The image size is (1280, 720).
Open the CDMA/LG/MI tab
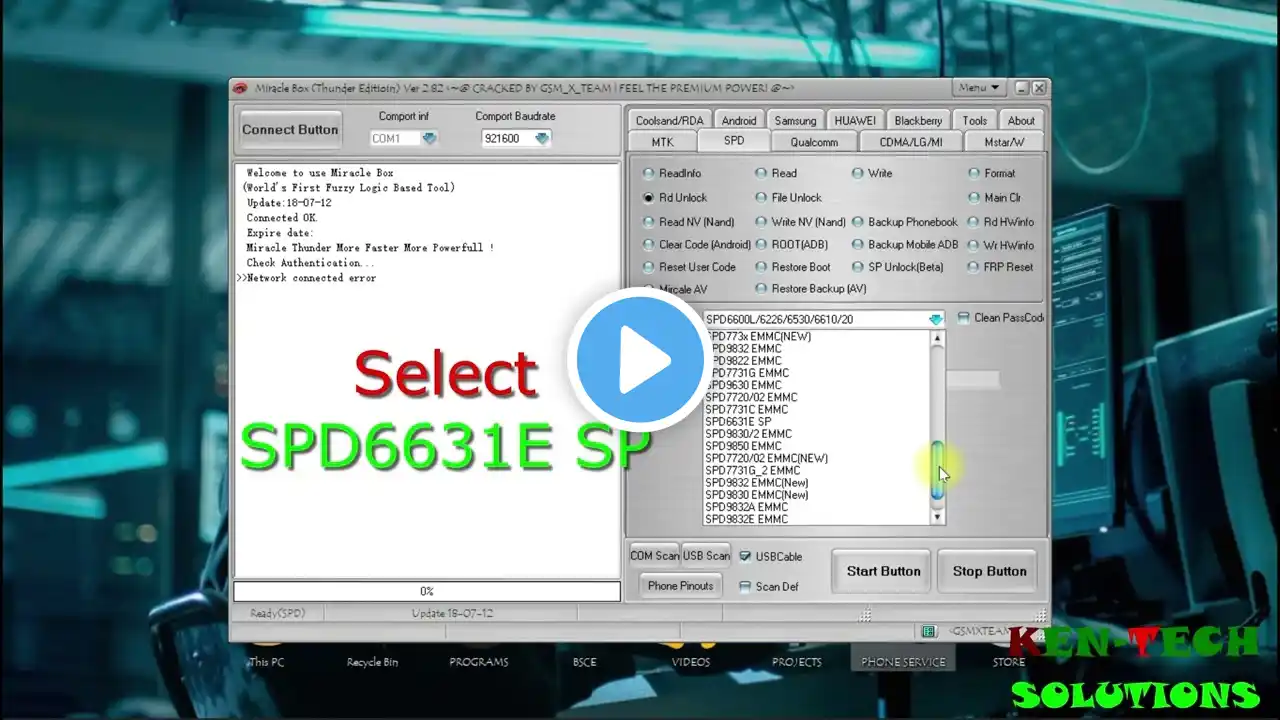coord(911,142)
